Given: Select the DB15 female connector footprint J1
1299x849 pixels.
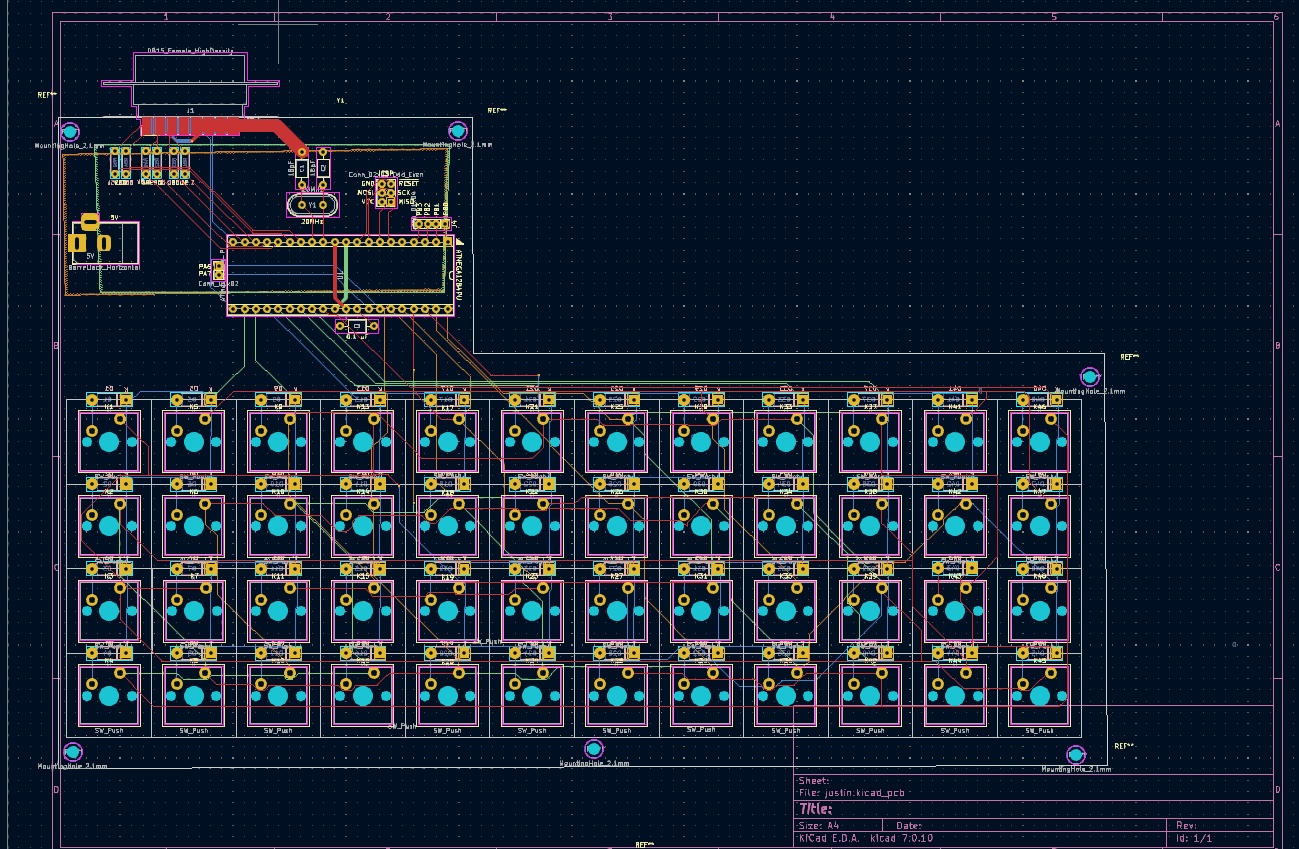Looking at the screenshot, I should click(190, 95).
